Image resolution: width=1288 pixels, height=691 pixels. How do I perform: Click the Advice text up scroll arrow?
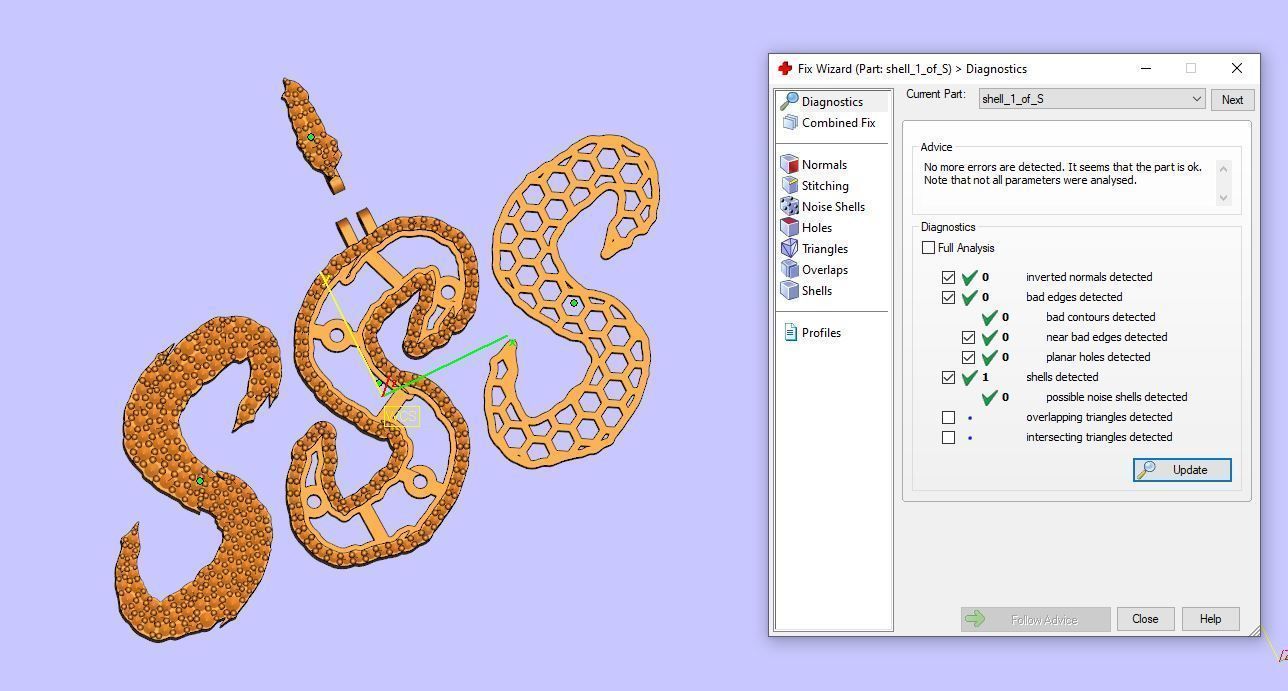tap(1223, 168)
